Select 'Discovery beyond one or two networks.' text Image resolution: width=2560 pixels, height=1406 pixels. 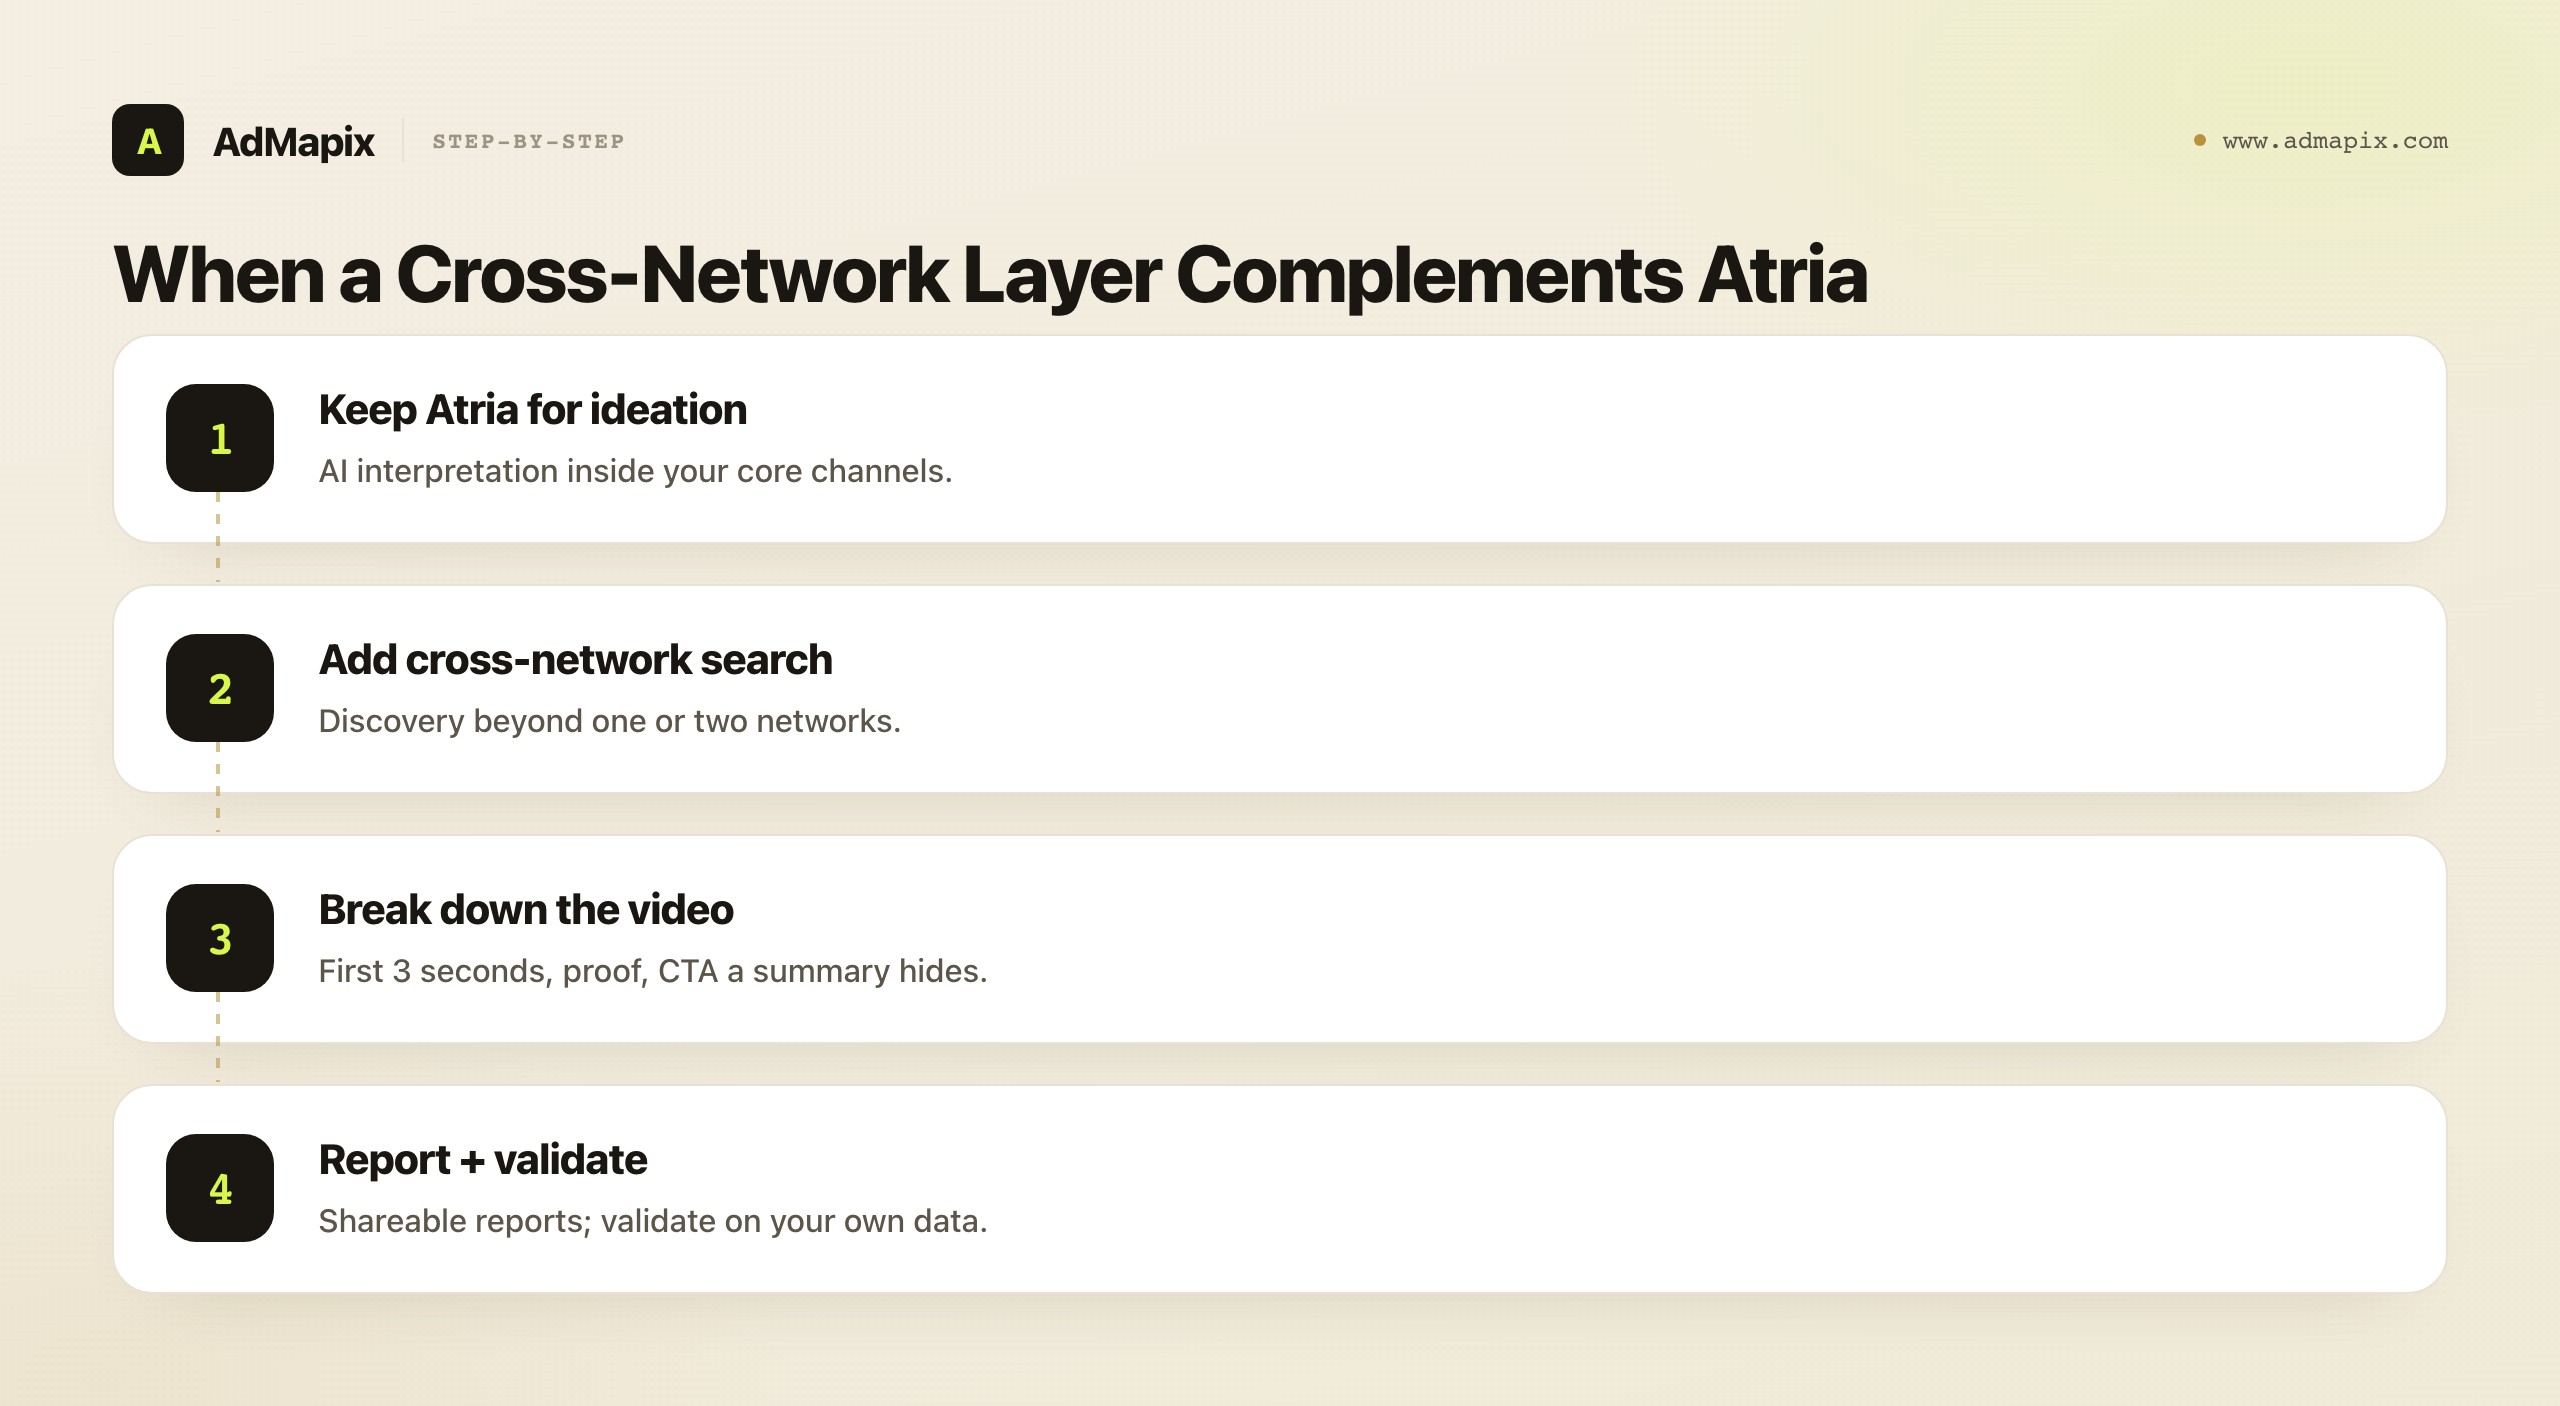610,721
